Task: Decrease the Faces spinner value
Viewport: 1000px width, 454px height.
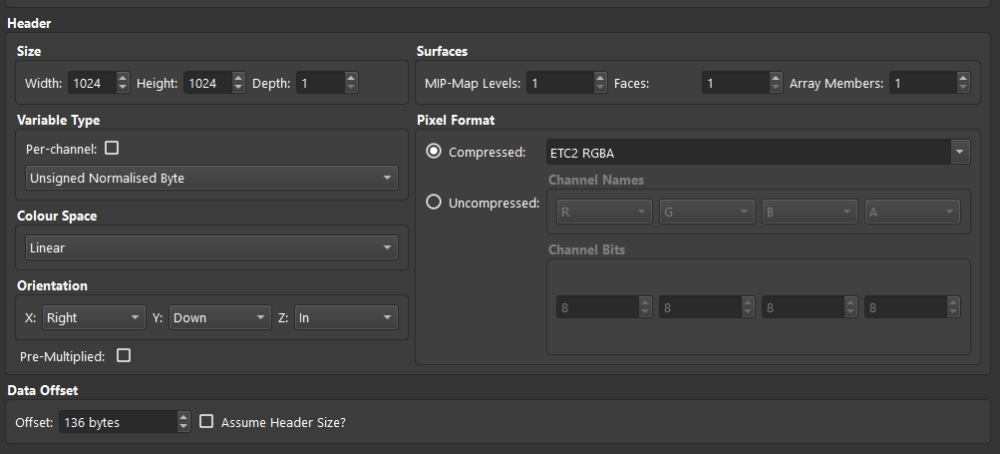Action: point(776,89)
